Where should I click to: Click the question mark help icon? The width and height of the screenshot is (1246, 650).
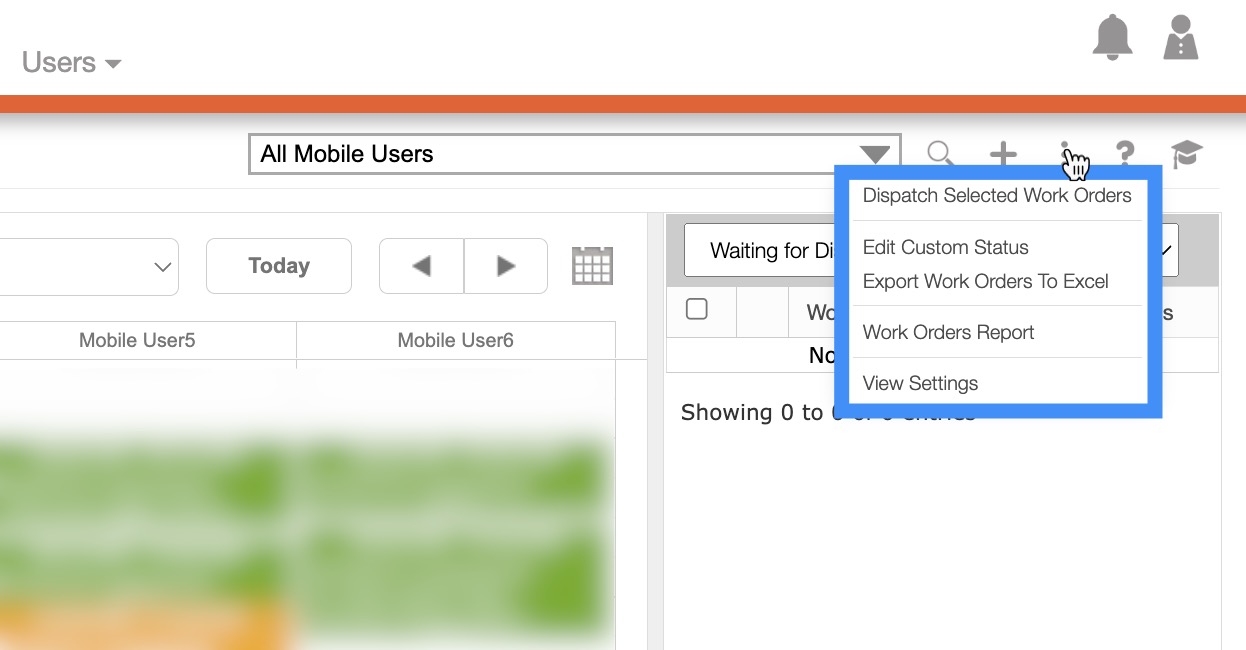pos(1125,154)
